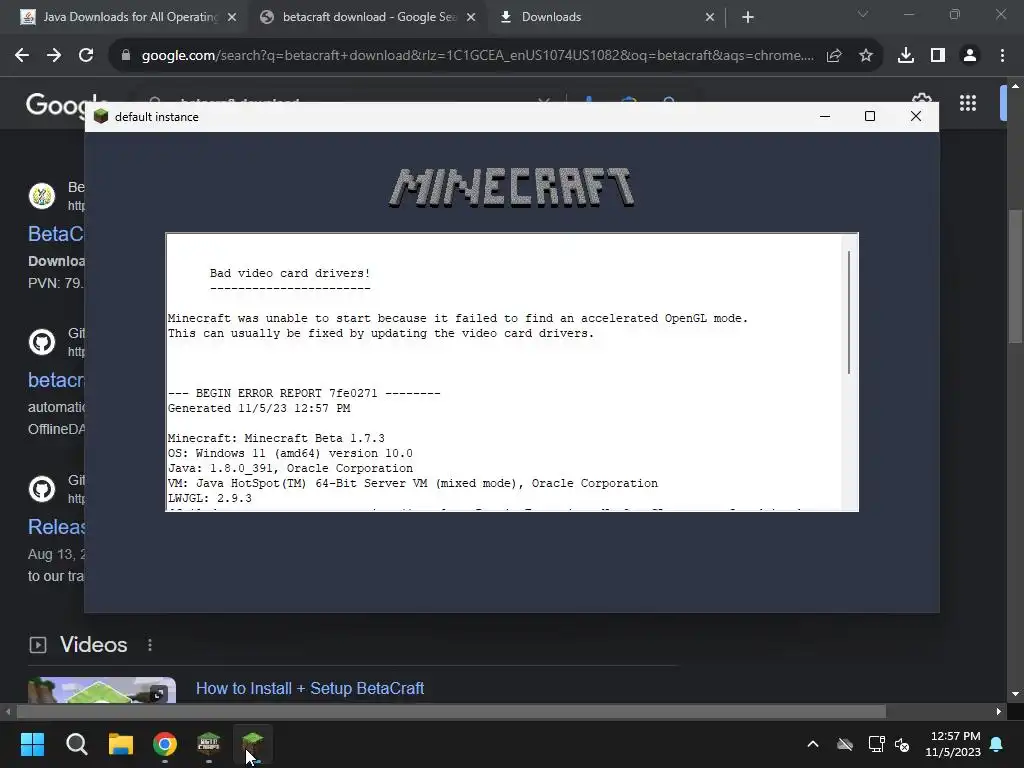Minimize the default instance window
This screenshot has height=768, width=1024.
825,116
